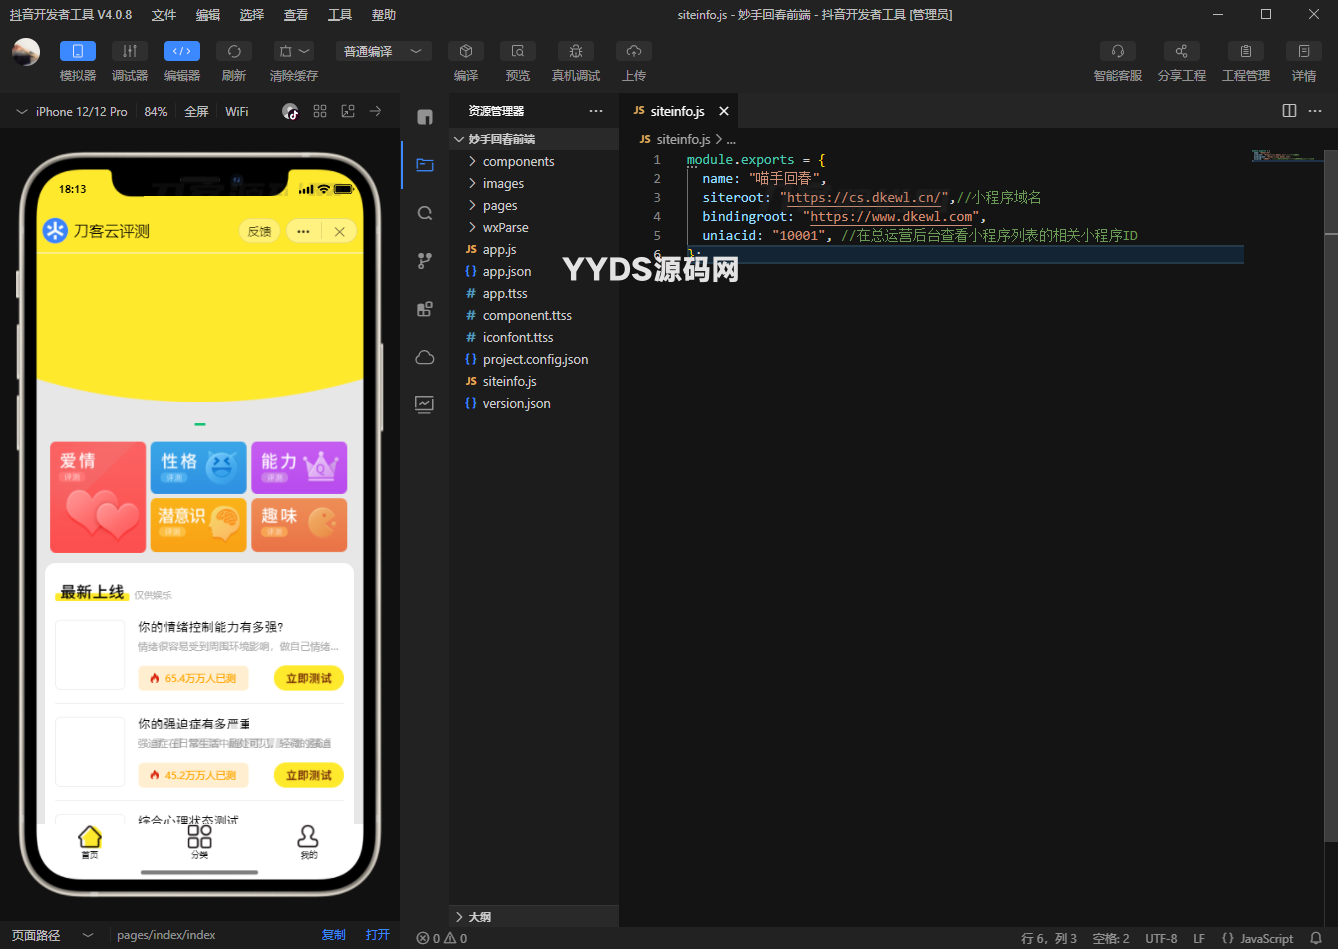
Task: Open Smart Customer Service (智能客服) icon
Action: pyautogui.click(x=1117, y=52)
